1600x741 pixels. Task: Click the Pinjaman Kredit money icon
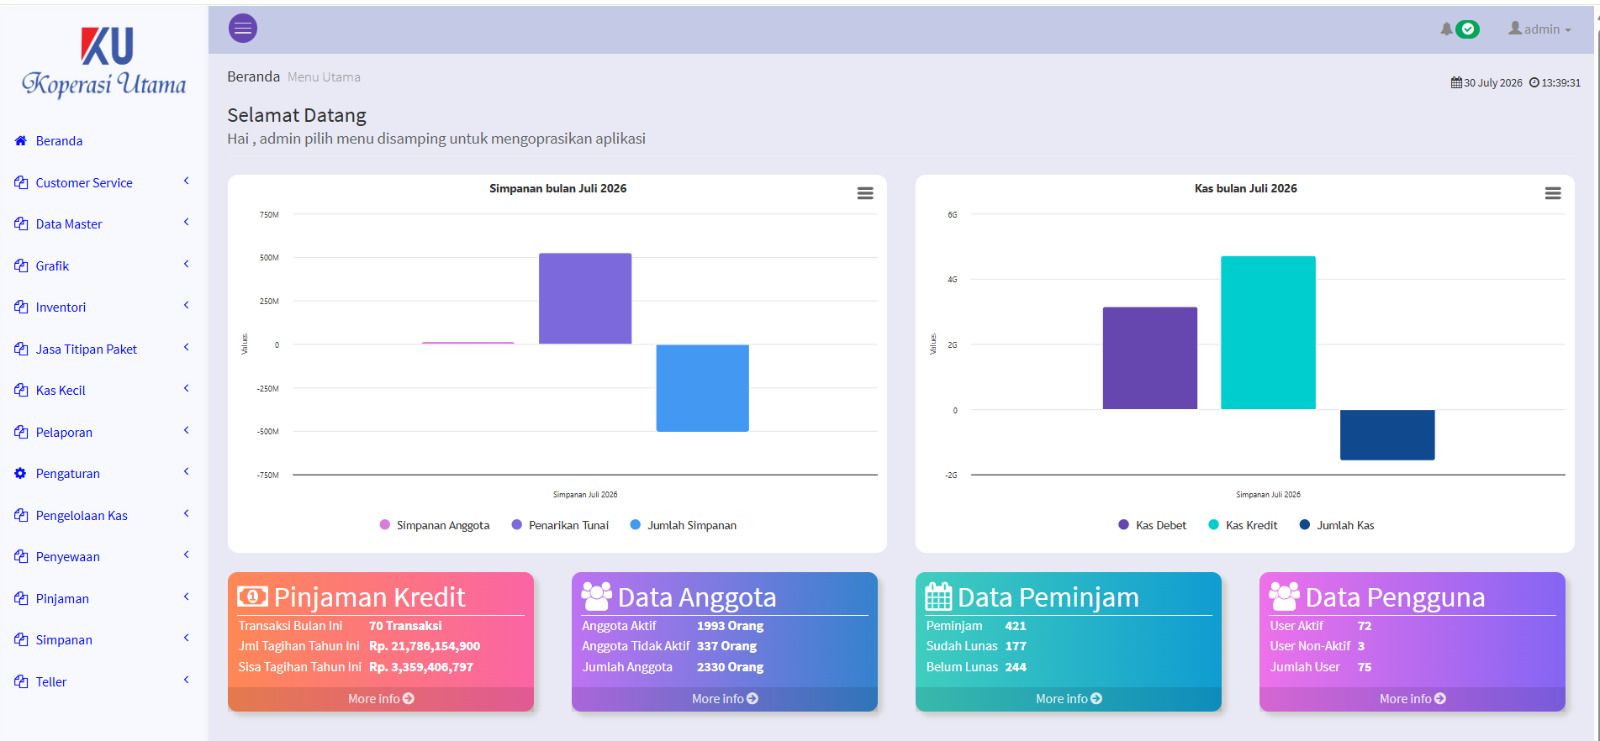[x=252, y=597]
